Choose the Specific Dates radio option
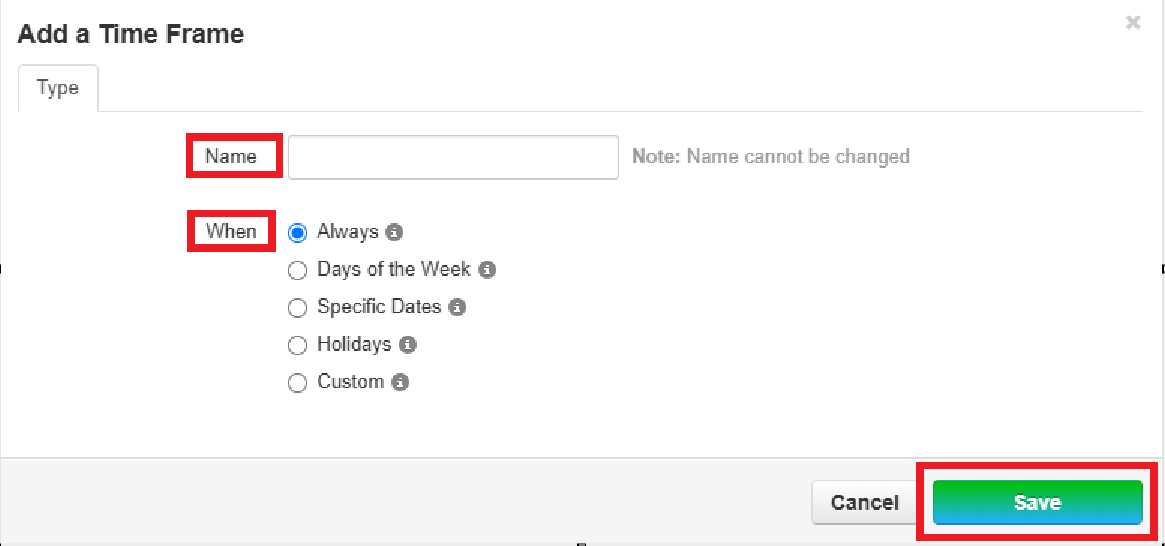1165x546 pixels. (297, 308)
